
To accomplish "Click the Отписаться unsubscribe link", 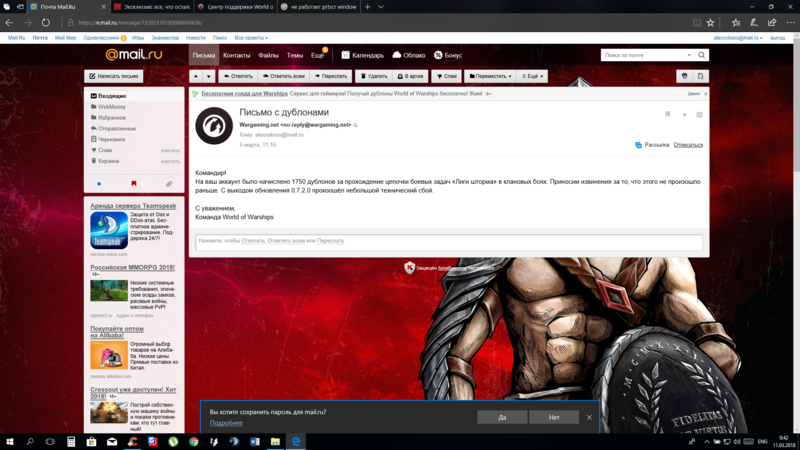I will tap(688, 145).
